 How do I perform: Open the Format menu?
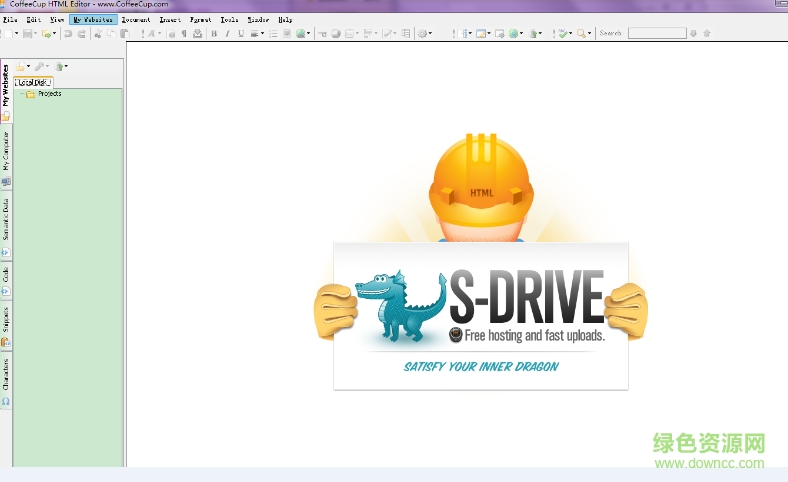click(200, 19)
